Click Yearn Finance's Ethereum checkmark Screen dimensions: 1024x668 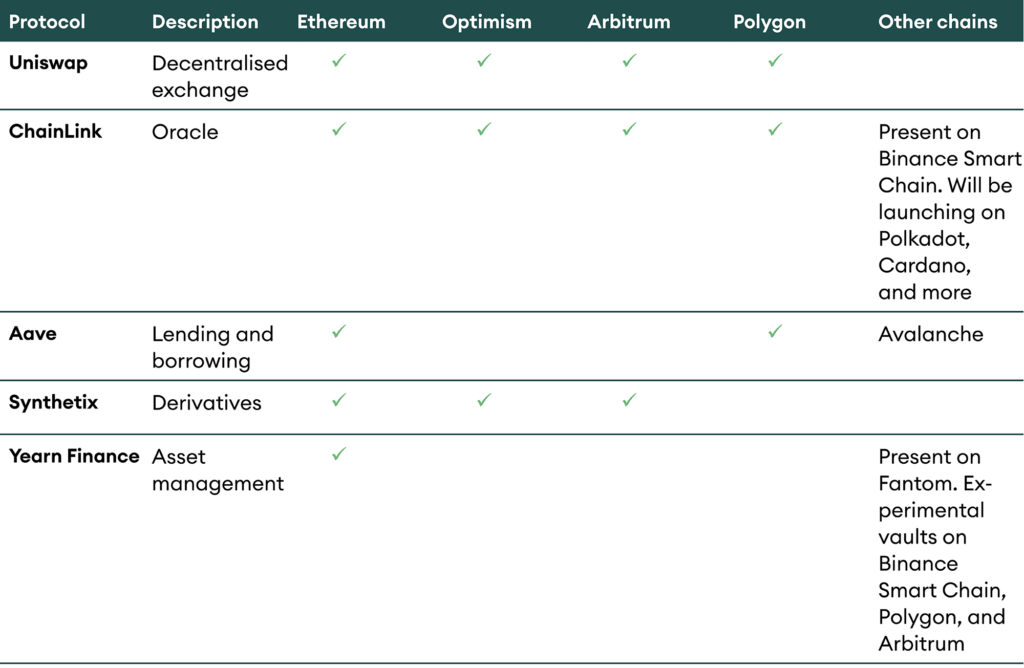[339, 454]
